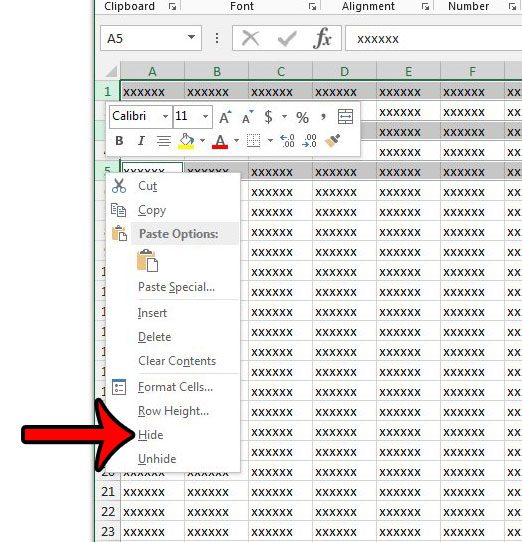
Task: Open the fill color dropdown arrow
Action: pyautogui.click(x=203, y=141)
